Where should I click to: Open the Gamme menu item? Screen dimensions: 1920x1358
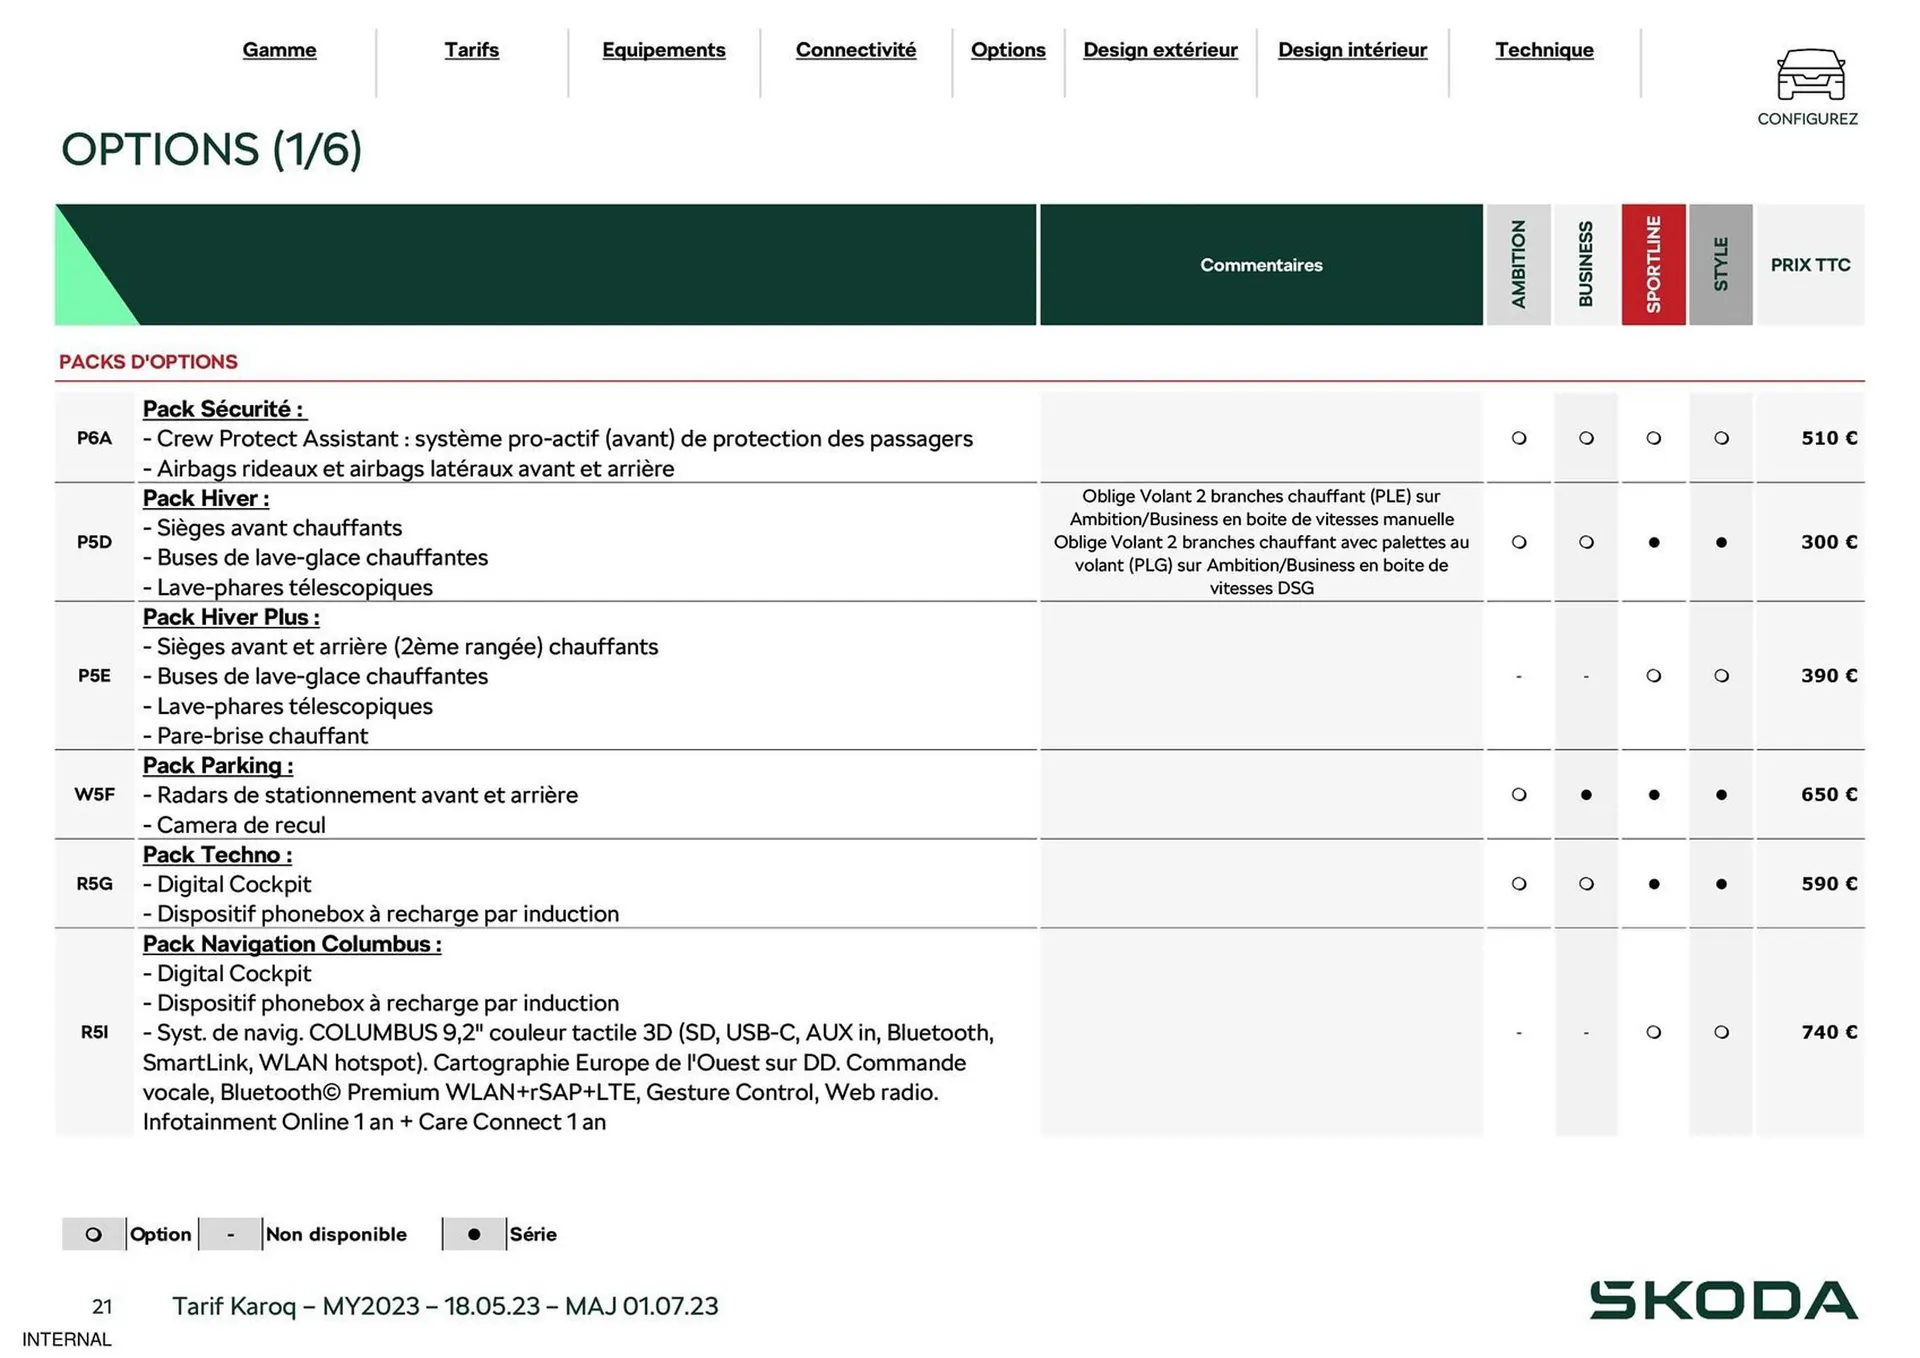pyautogui.click(x=279, y=50)
